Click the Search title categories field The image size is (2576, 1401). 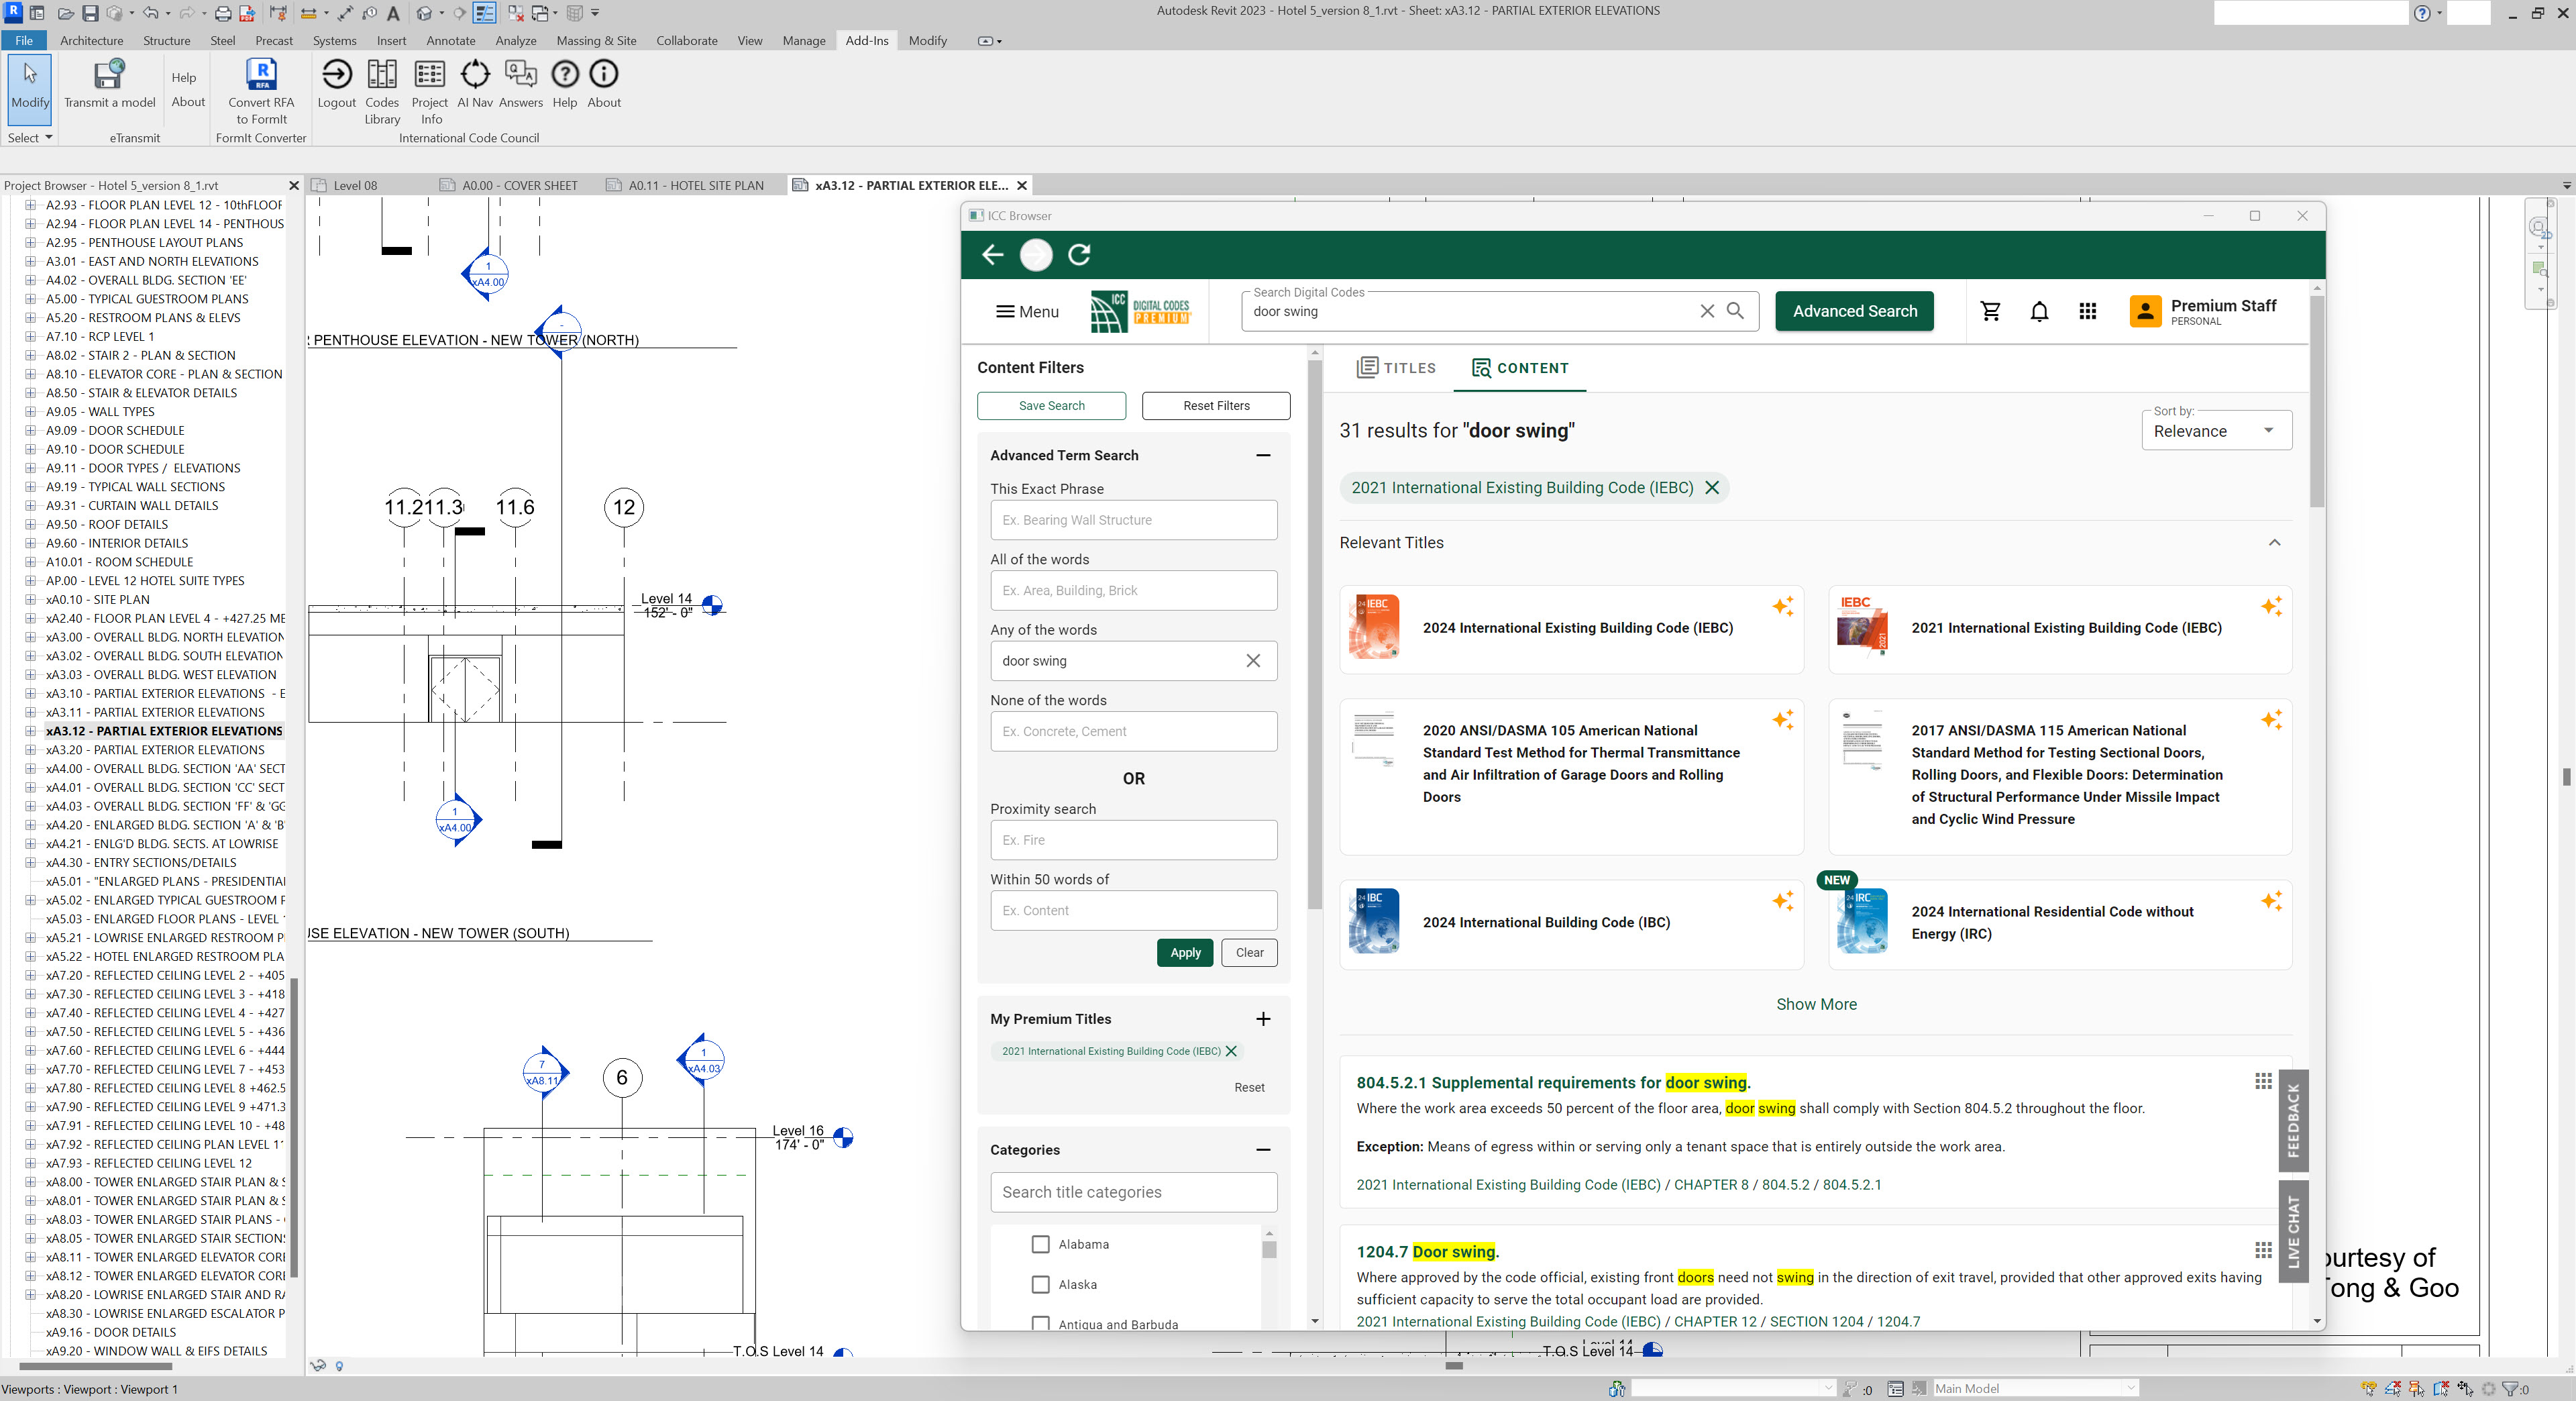[x=1133, y=1192]
